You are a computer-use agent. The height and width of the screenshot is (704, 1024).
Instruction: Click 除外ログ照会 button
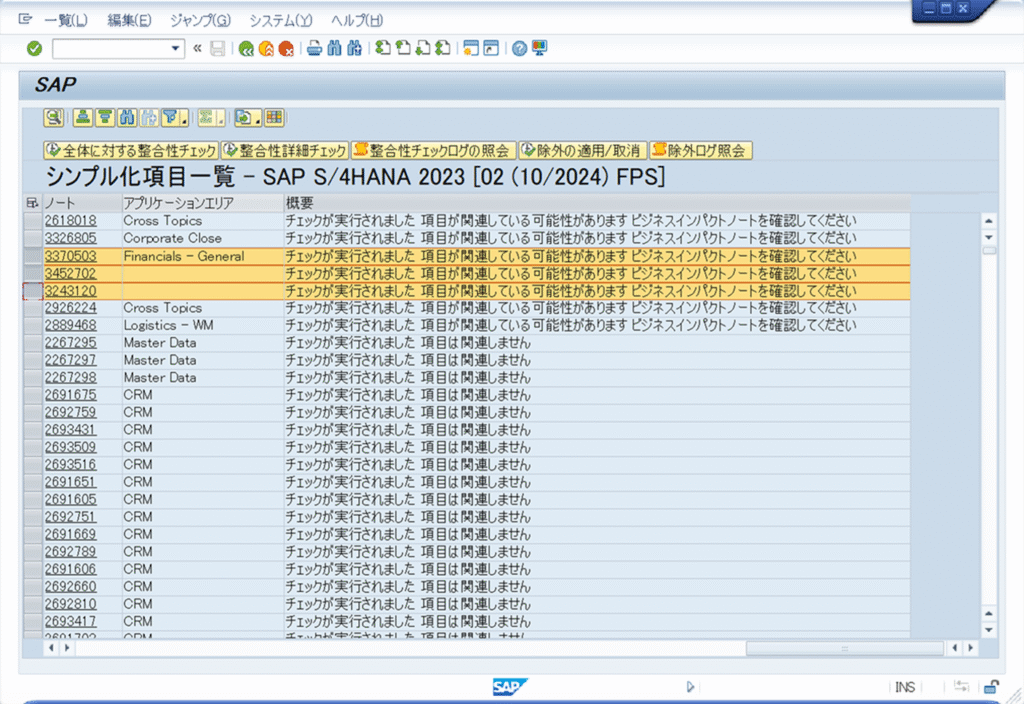(x=701, y=151)
